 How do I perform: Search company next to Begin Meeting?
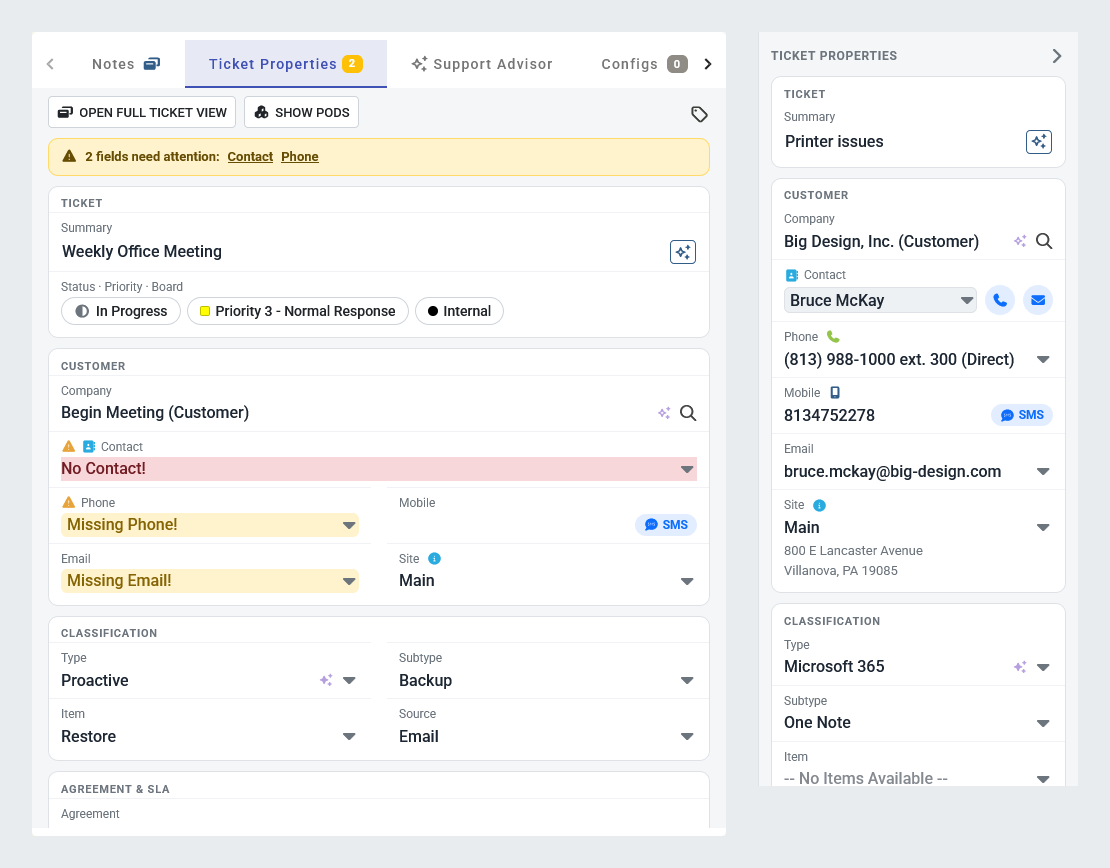tap(688, 413)
